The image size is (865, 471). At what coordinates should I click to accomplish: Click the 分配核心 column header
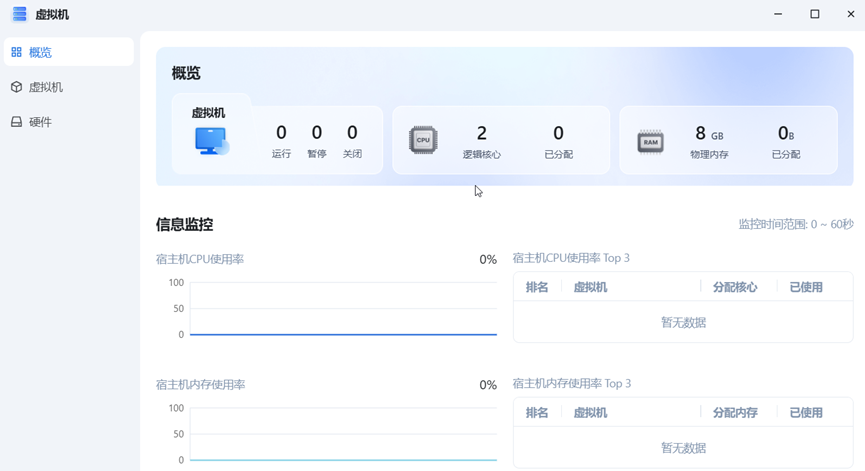pyautogui.click(x=735, y=287)
